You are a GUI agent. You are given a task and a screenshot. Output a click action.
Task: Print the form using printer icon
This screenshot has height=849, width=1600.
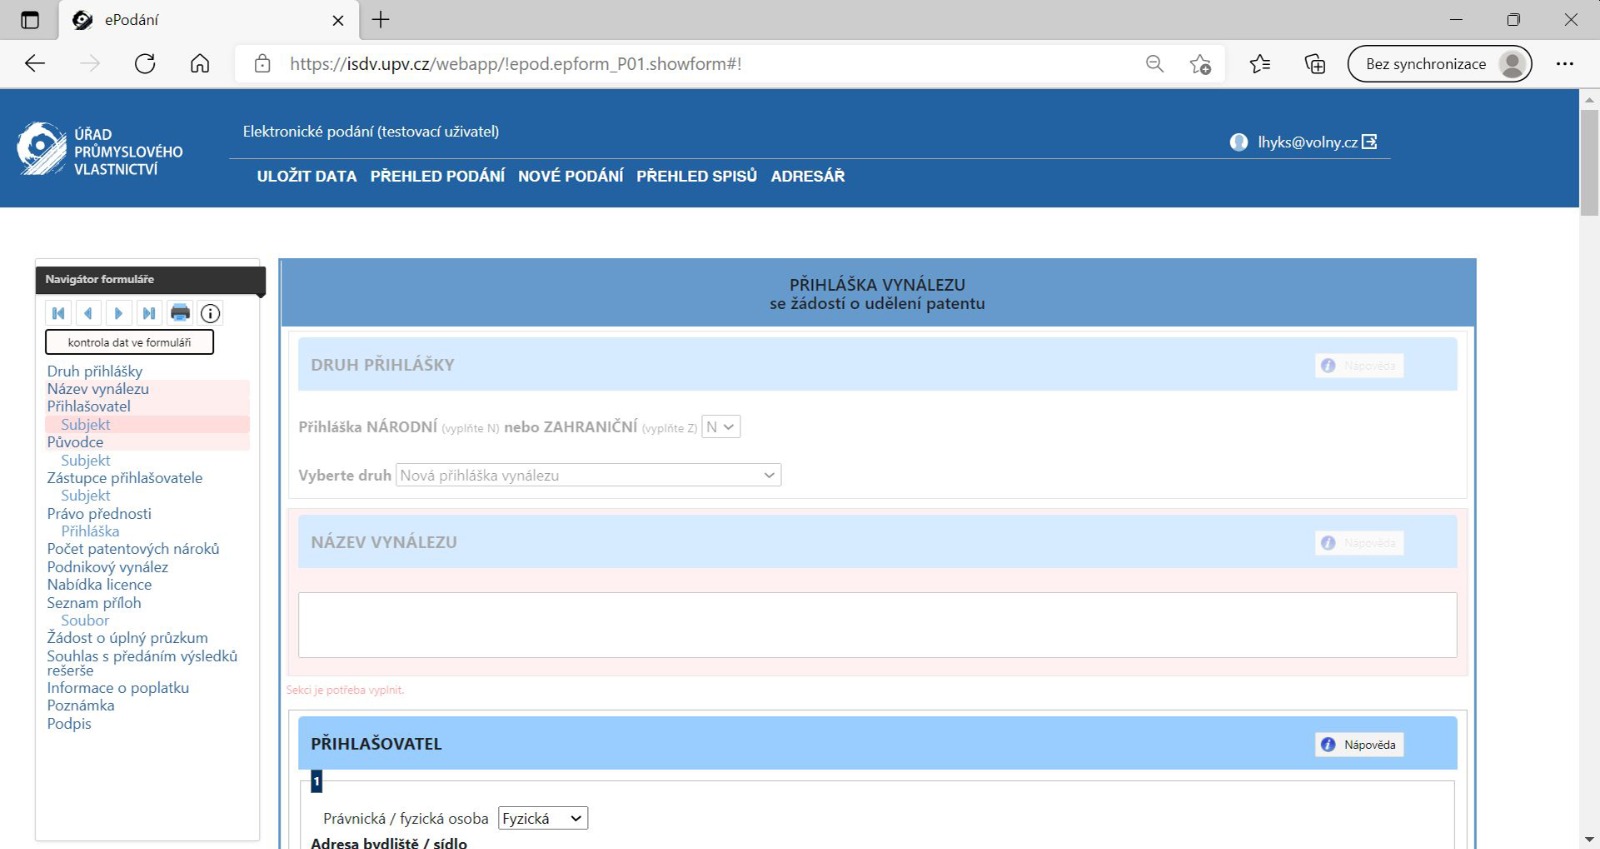(x=180, y=313)
